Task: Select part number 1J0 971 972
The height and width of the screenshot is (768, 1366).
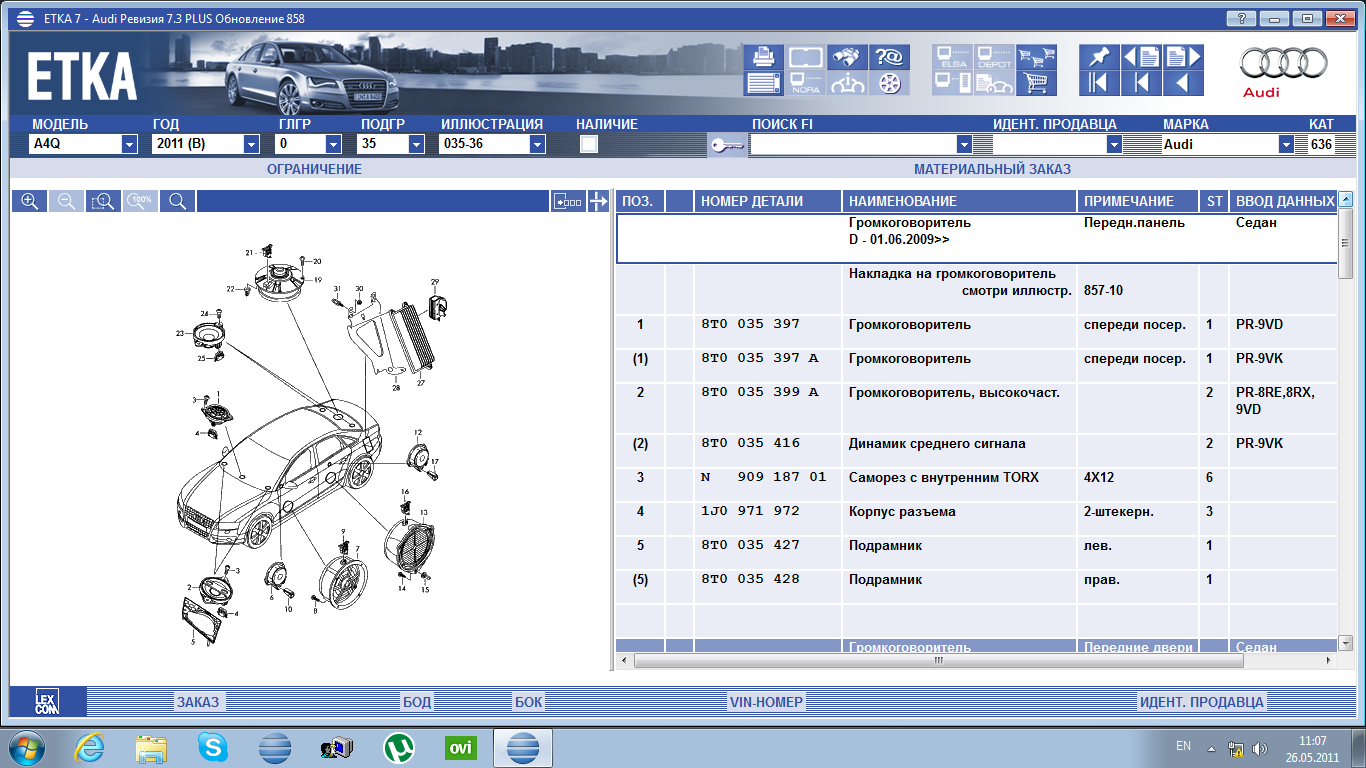Action: click(751, 511)
